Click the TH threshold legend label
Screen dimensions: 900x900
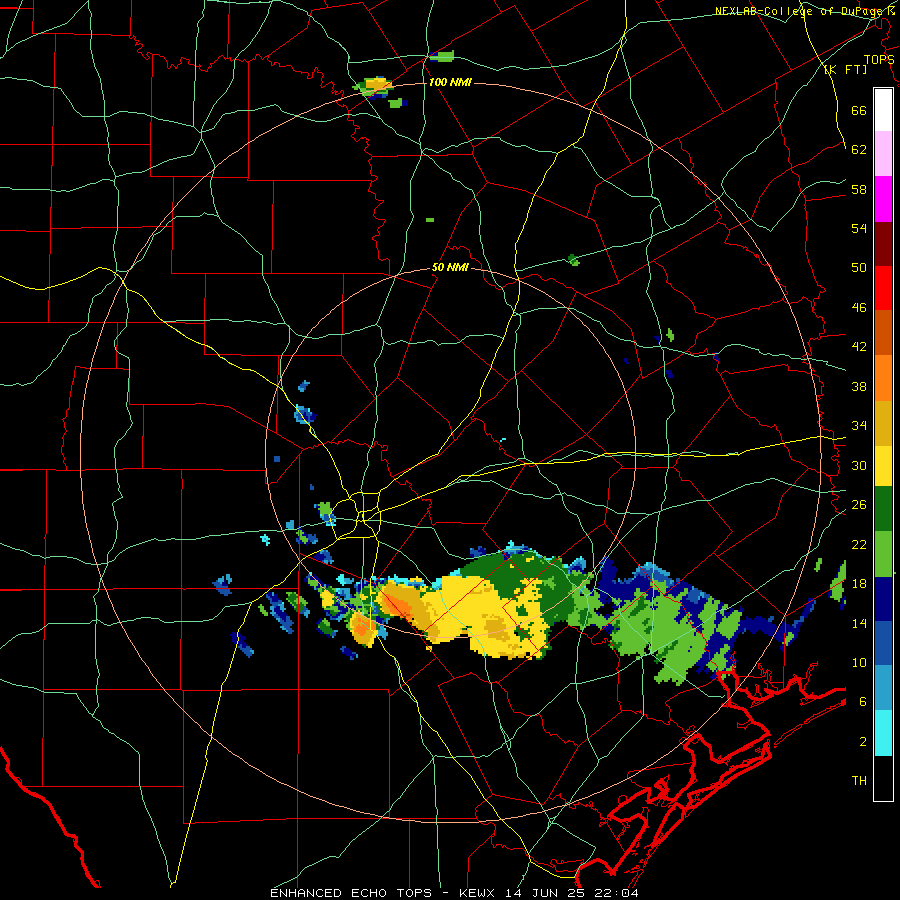pyautogui.click(x=859, y=781)
